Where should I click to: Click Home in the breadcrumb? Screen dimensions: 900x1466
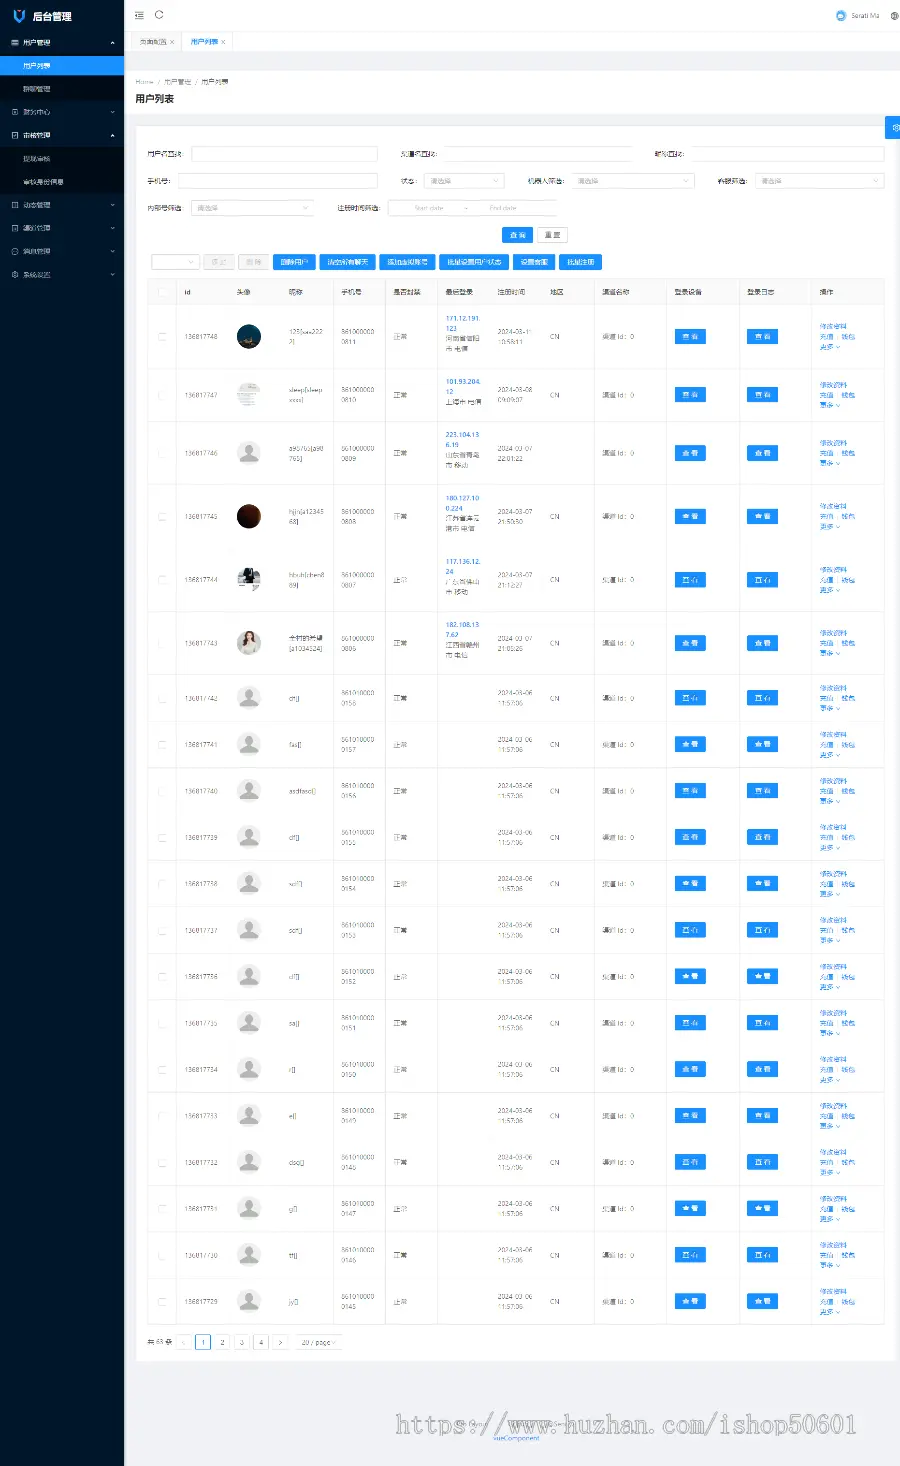tap(145, 82)
